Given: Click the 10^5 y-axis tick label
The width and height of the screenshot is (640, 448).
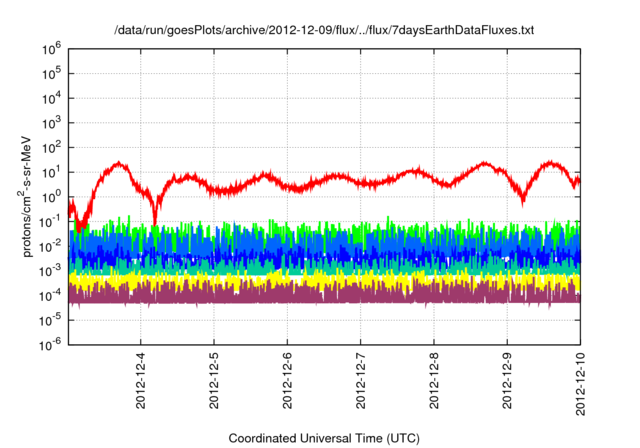Looking at the screenshot, I should [x=51, y=73].
